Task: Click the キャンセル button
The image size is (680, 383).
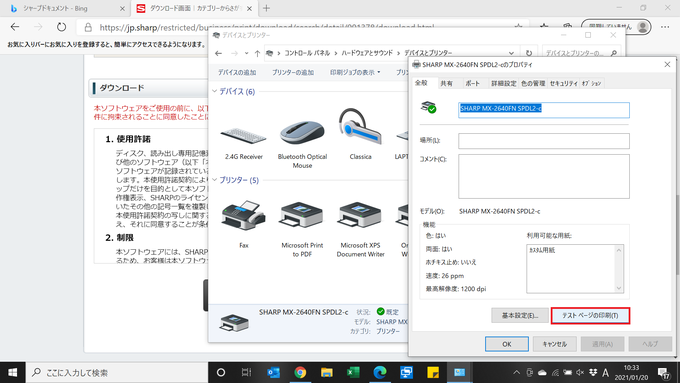Action: point(555,344)
